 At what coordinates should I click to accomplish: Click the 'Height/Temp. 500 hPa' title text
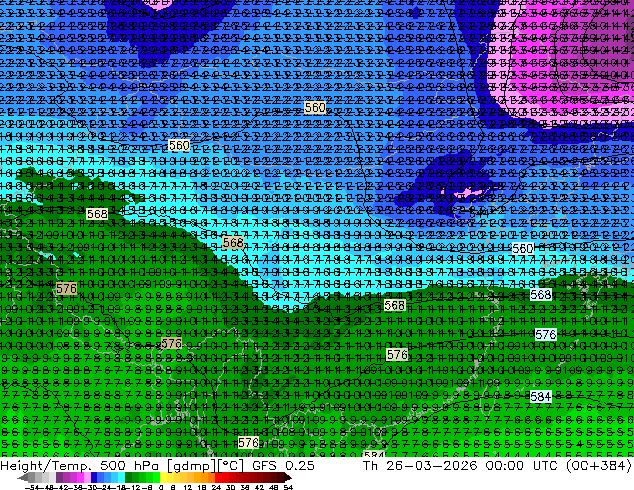[x=82, y=465]
